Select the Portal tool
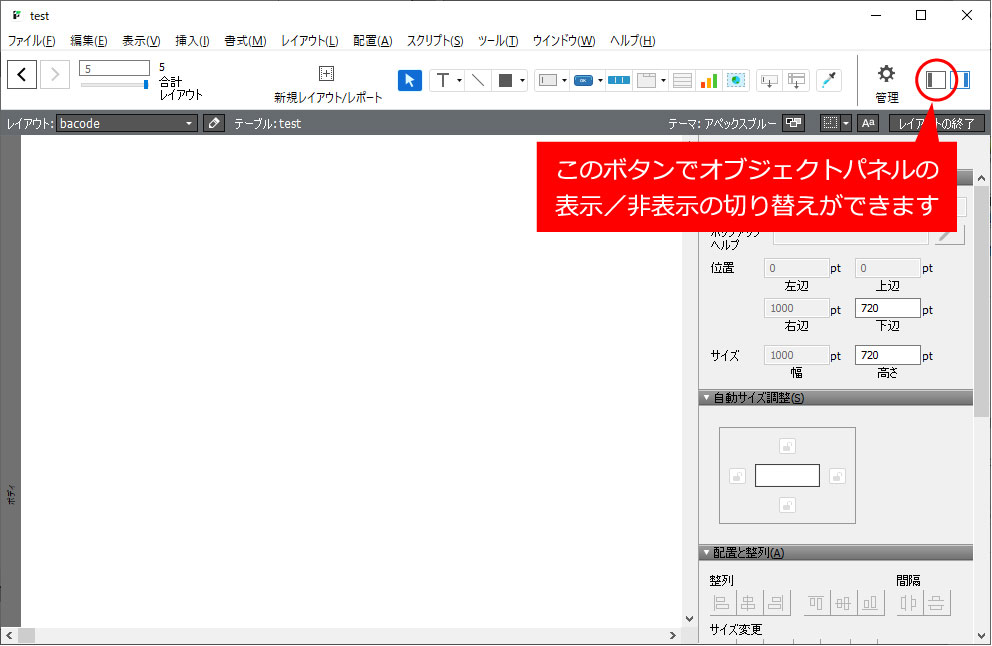 click(682, 80)
